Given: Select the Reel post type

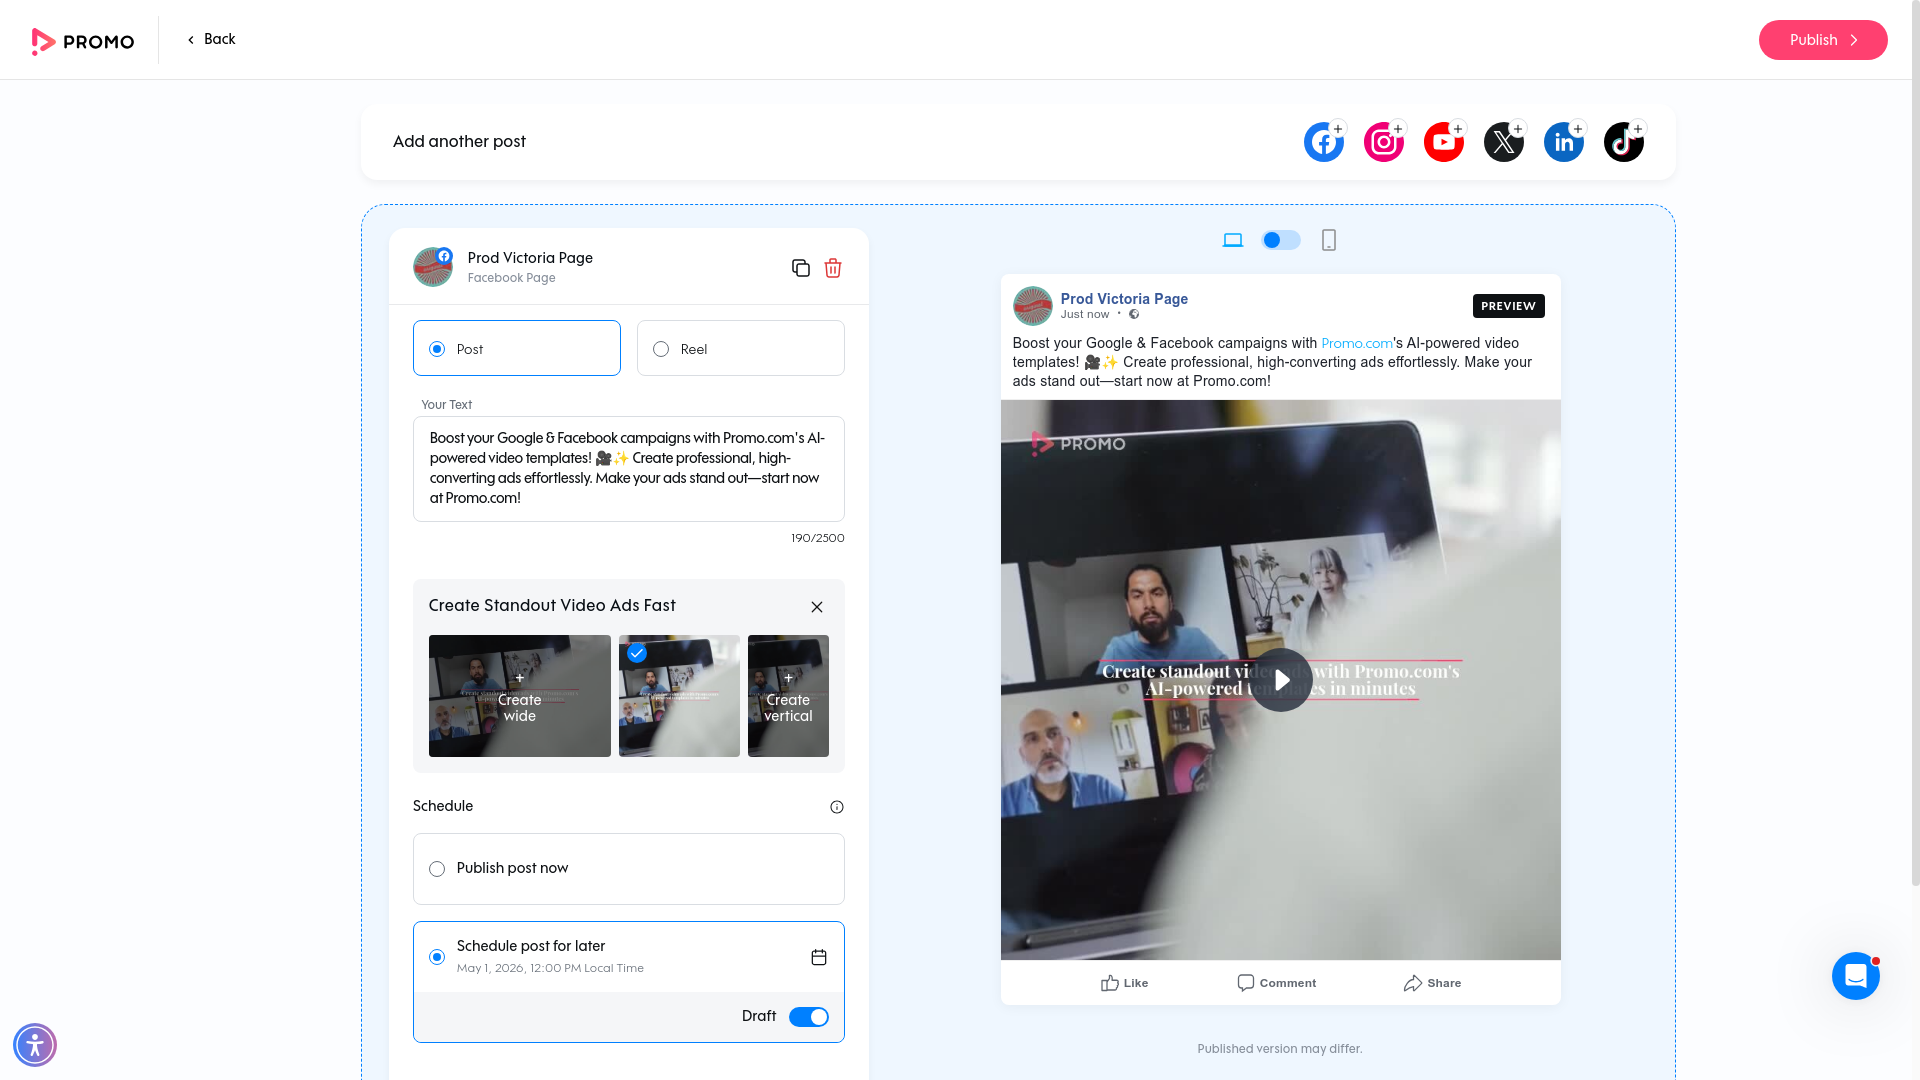Looking at the screenshot, I should (x=661, y=349).
